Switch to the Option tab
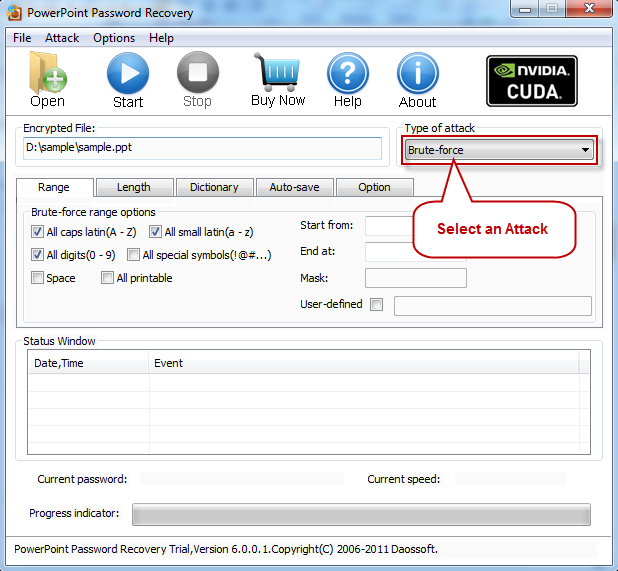618x571 pixels. 374,187
